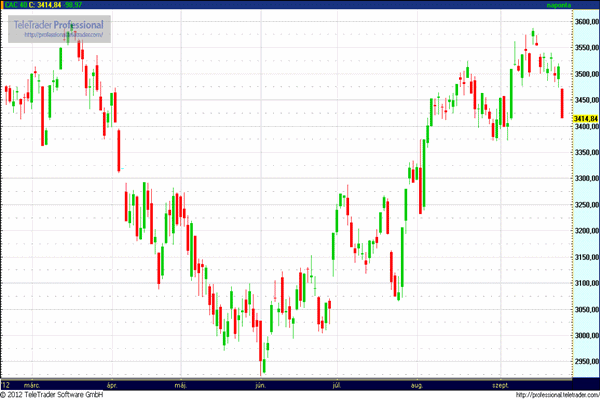Click the 3250,00 price axis label

tap(585, 205)
